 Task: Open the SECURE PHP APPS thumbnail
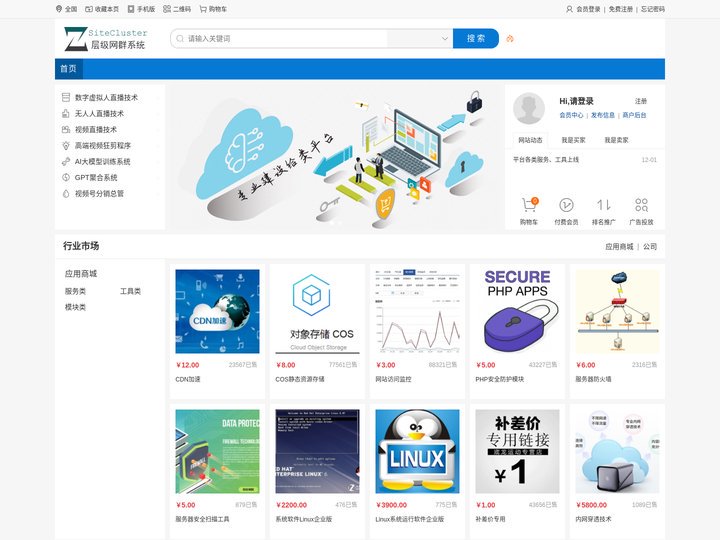[x=518, y=311]
